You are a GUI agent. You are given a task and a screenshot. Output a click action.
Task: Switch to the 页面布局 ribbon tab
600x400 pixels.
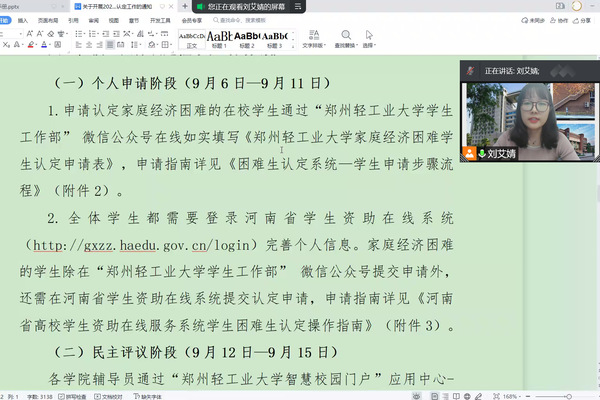[47, 19]
